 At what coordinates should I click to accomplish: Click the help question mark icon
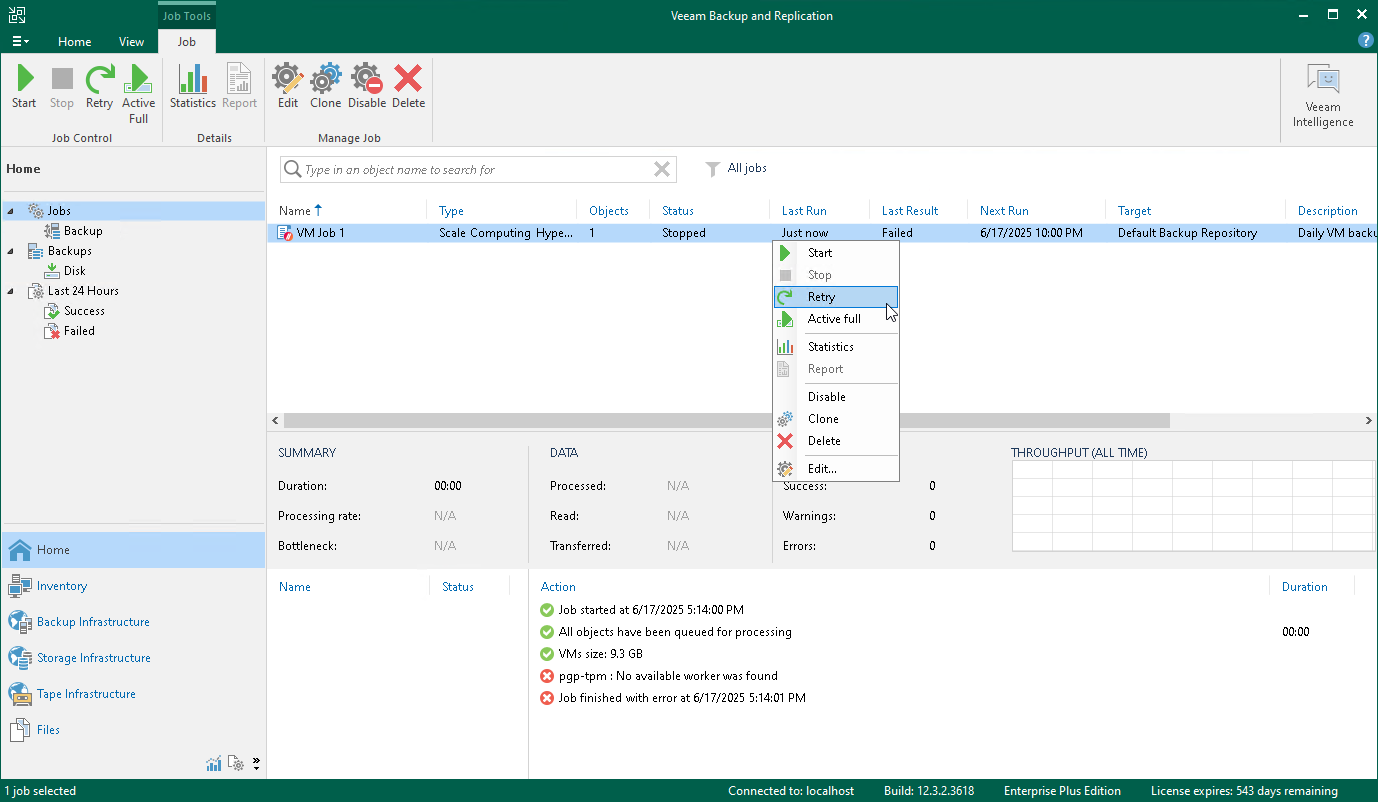point(1365,41)
